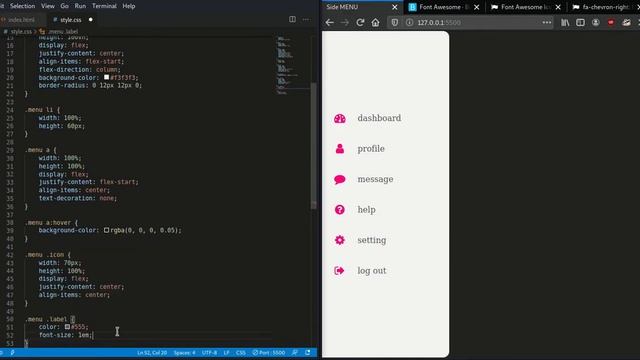Click the site information icon in the address bar

(409, 22)
